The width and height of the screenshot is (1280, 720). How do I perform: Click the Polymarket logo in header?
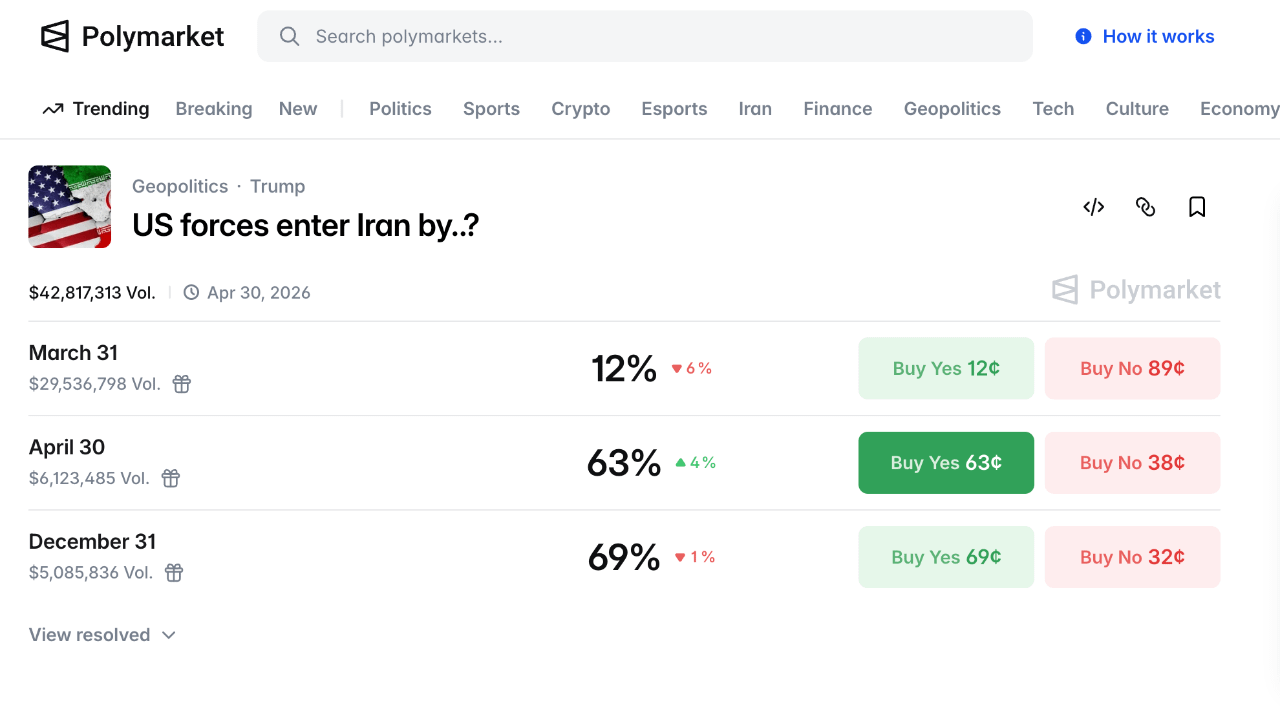pos(132,37)
